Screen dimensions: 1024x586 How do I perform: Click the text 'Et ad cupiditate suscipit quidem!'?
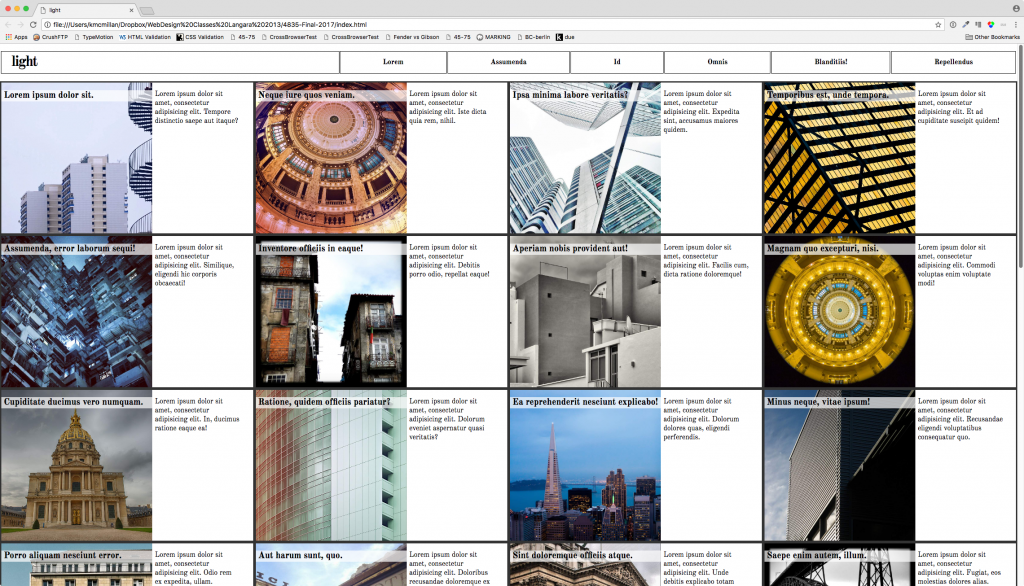point(959,116)
